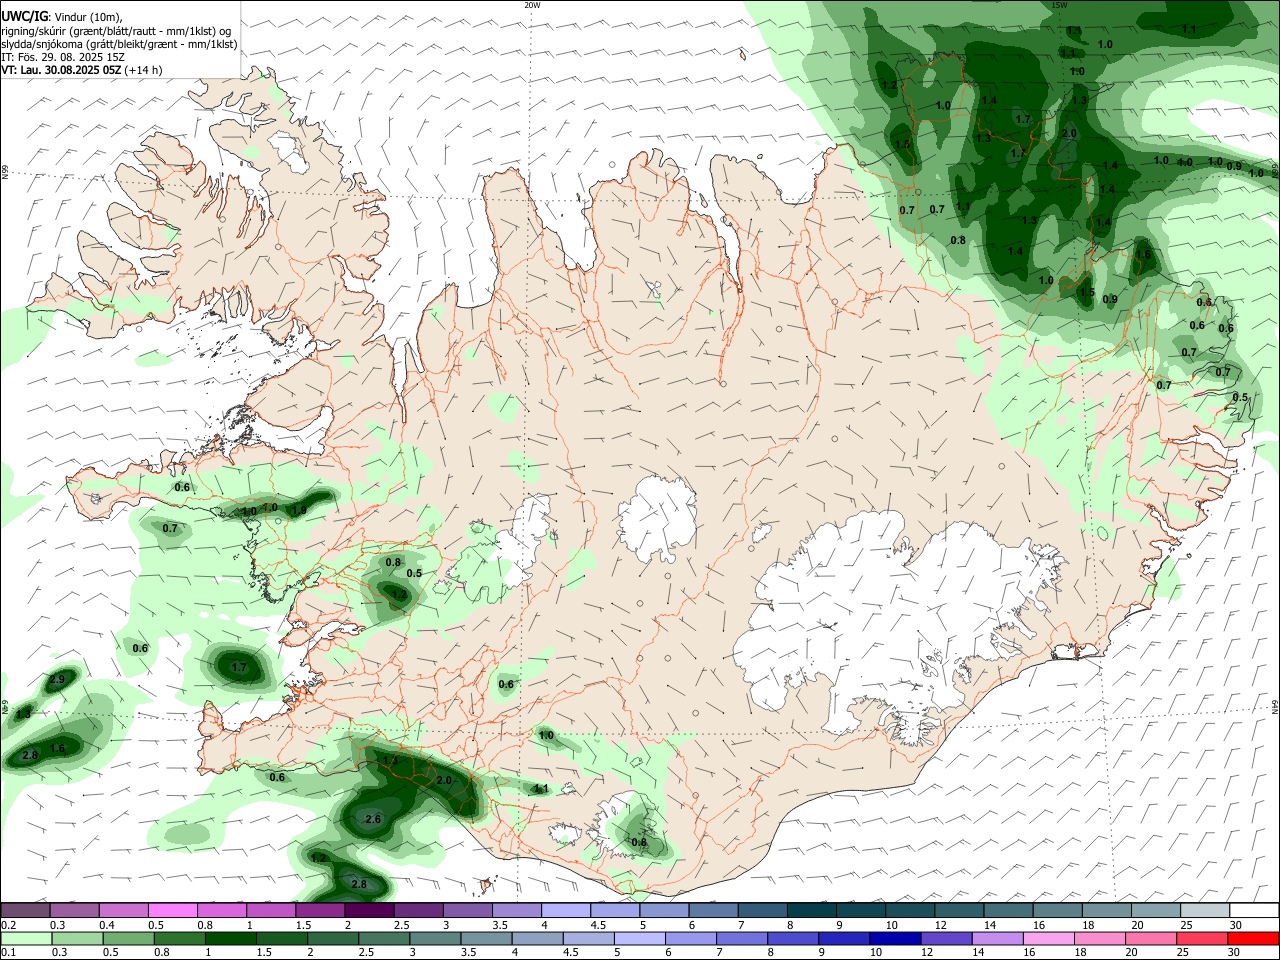Click the 1.9 precipitation value on the Snæfellsnes rain band
This screenshot has width=1280, height=960.
(x=298, y=511)
